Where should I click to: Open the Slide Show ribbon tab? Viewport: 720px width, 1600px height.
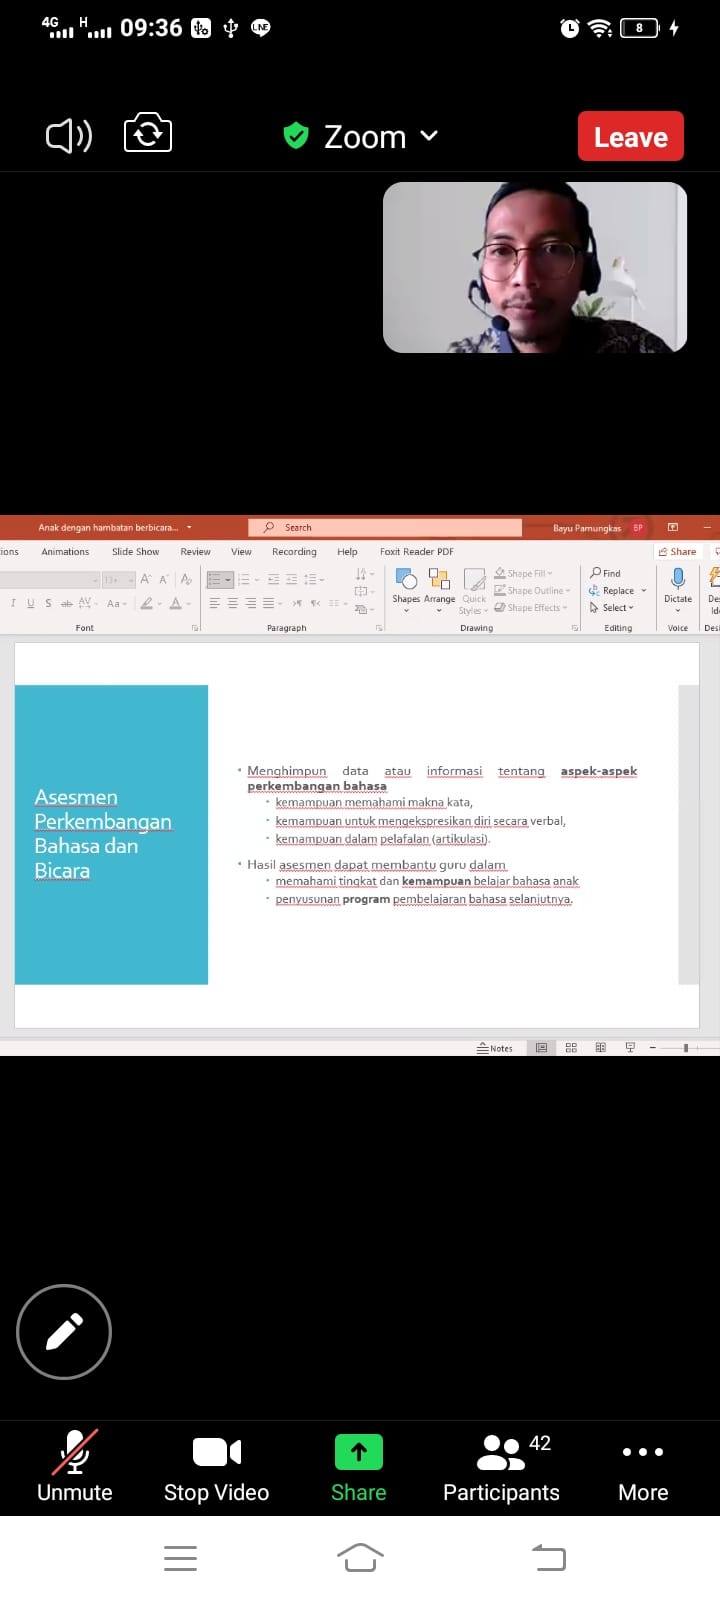click(x=135, y=552)
